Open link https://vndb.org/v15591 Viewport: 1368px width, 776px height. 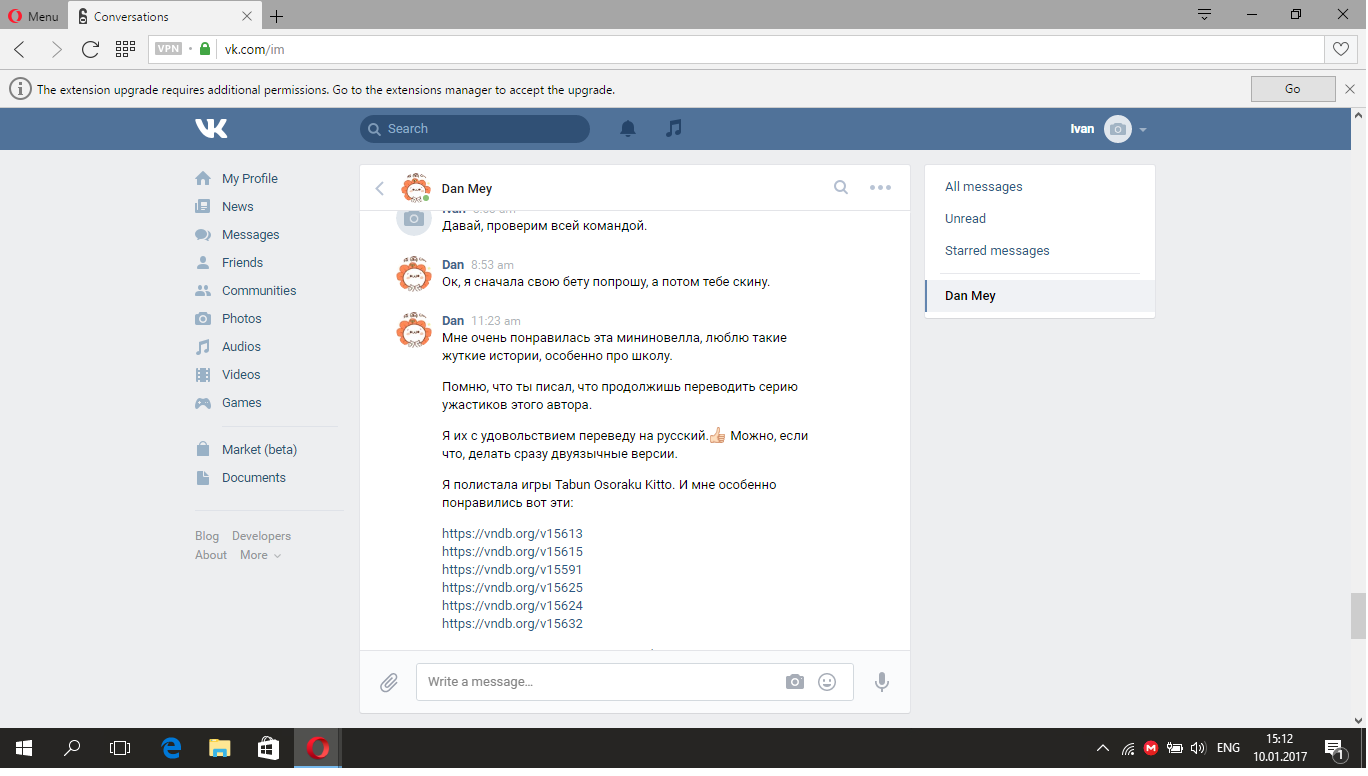click(x=512, y=570)
